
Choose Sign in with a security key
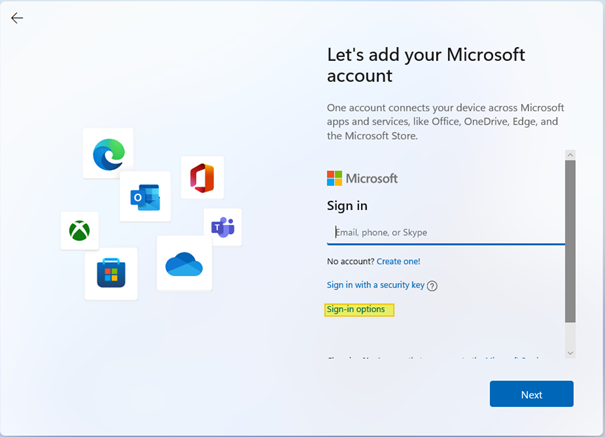tap(375, 285)
